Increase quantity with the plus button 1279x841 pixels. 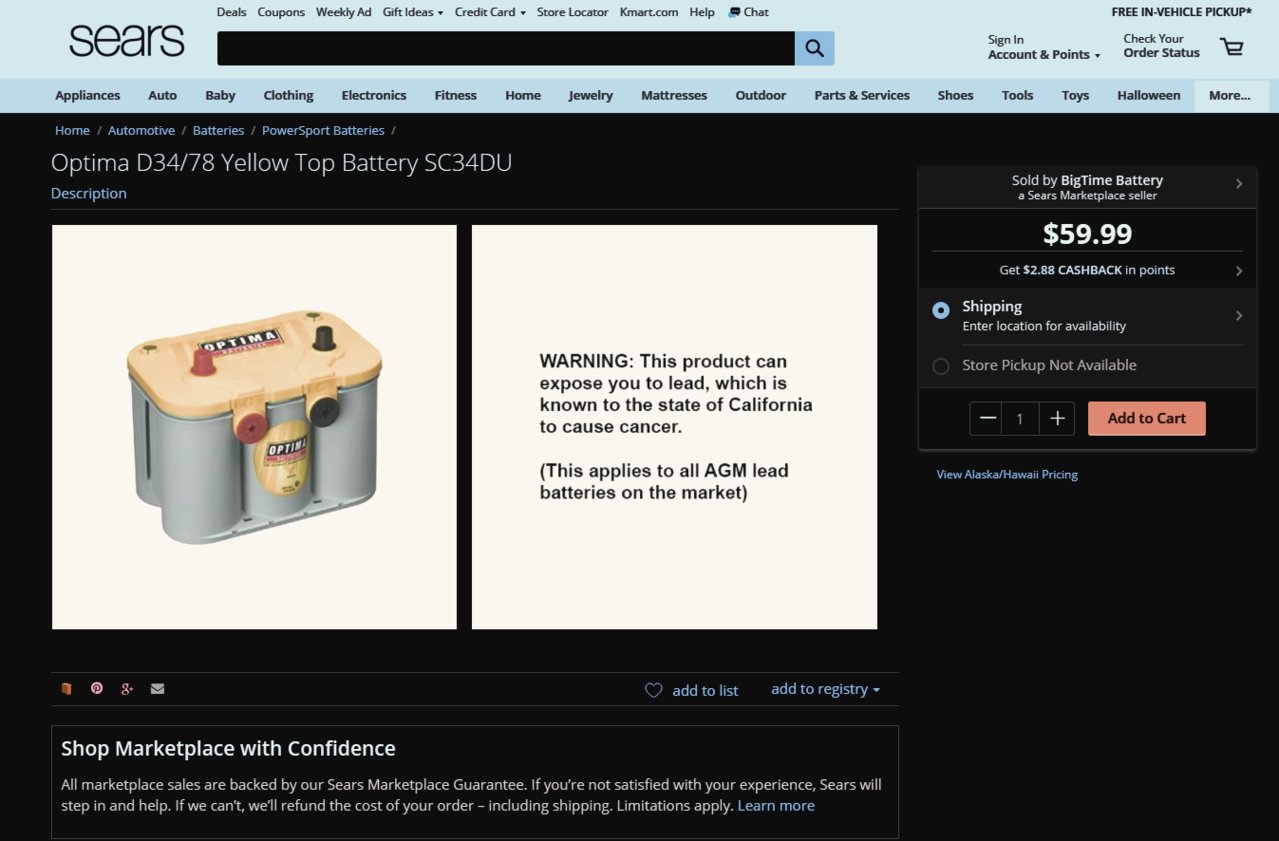pos(1057,418)
